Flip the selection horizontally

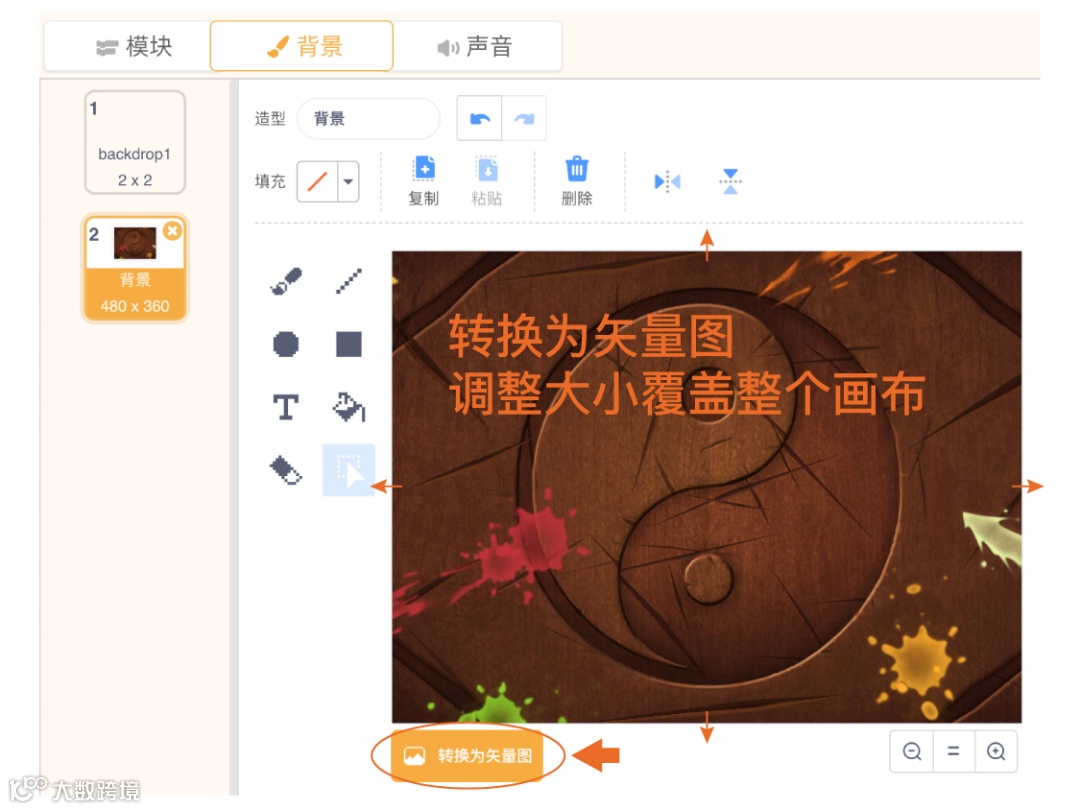[x=667, y=182]
